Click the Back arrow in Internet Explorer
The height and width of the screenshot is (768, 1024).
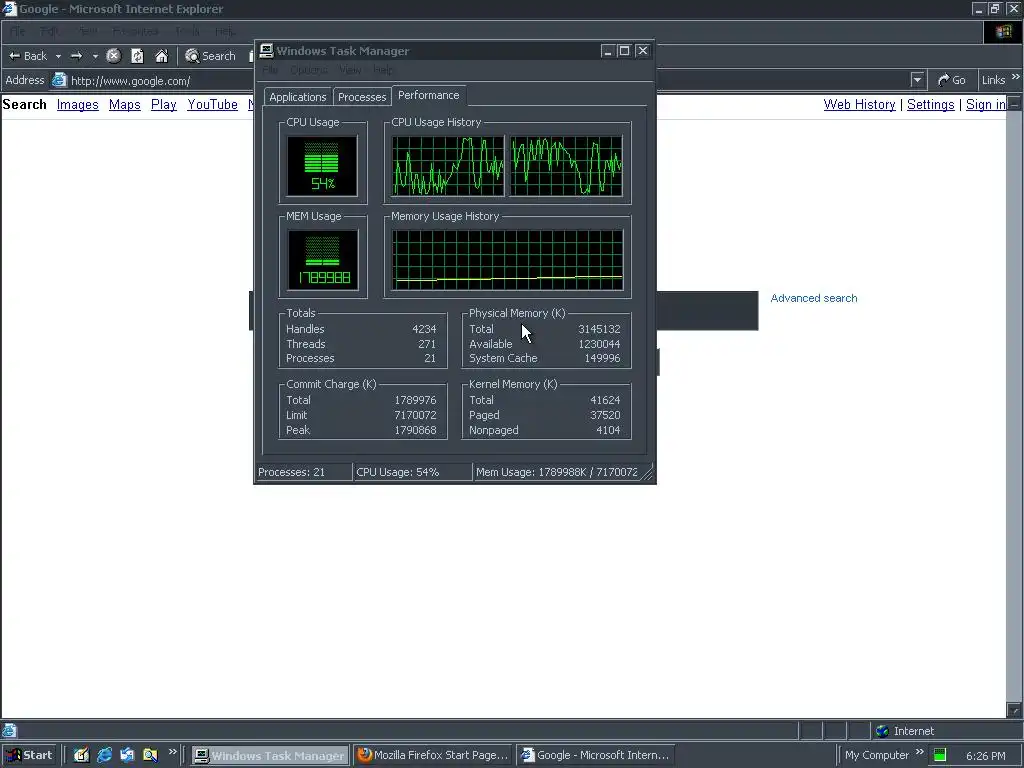(27, 56)
